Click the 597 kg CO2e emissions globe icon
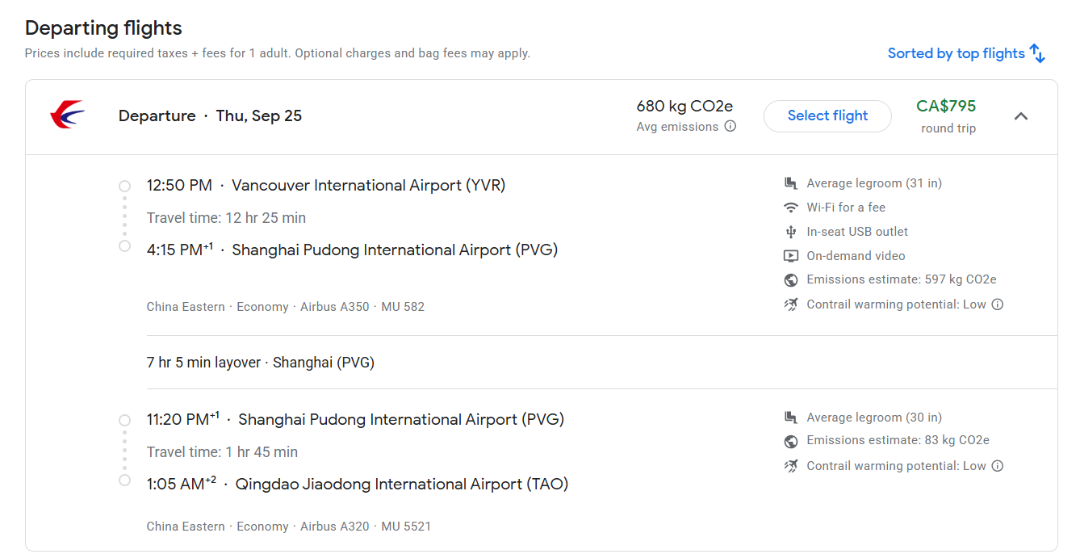1080x554 pixels. 791,280
